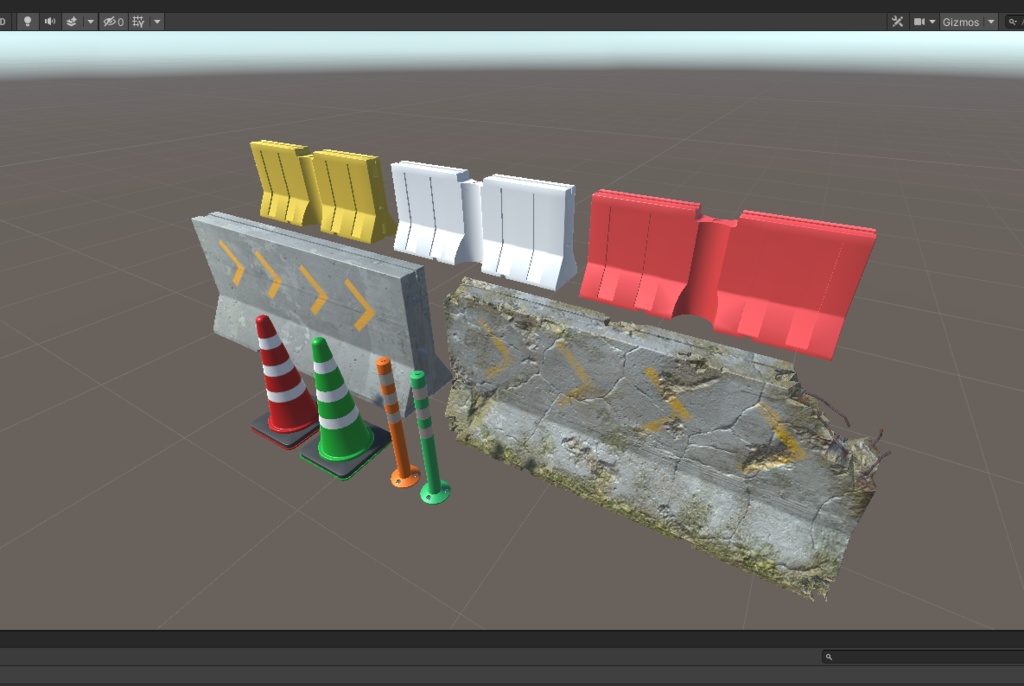Image resolution: width=1024 pixels, height=686 pixels.
Task: Click the green striped traffic cone
Action: [330, 410]
